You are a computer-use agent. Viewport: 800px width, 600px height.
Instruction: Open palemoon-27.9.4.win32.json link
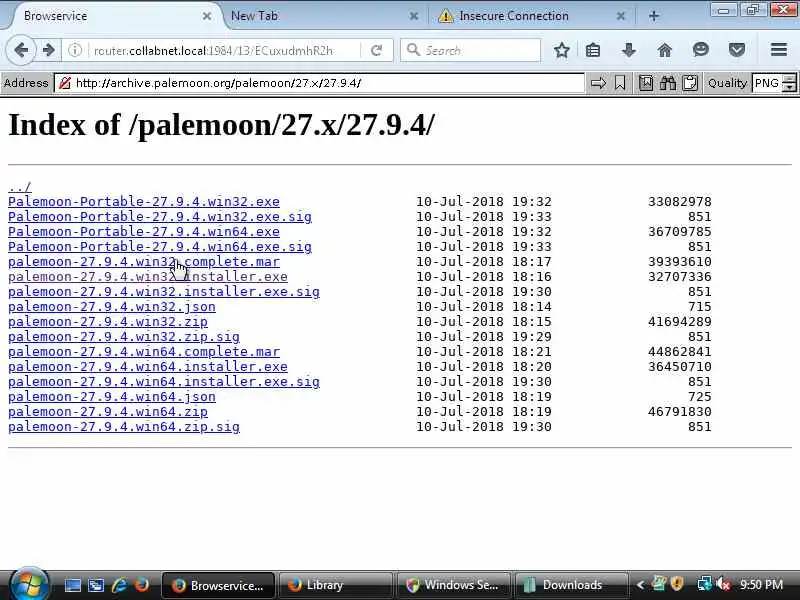tap(112, 307)
